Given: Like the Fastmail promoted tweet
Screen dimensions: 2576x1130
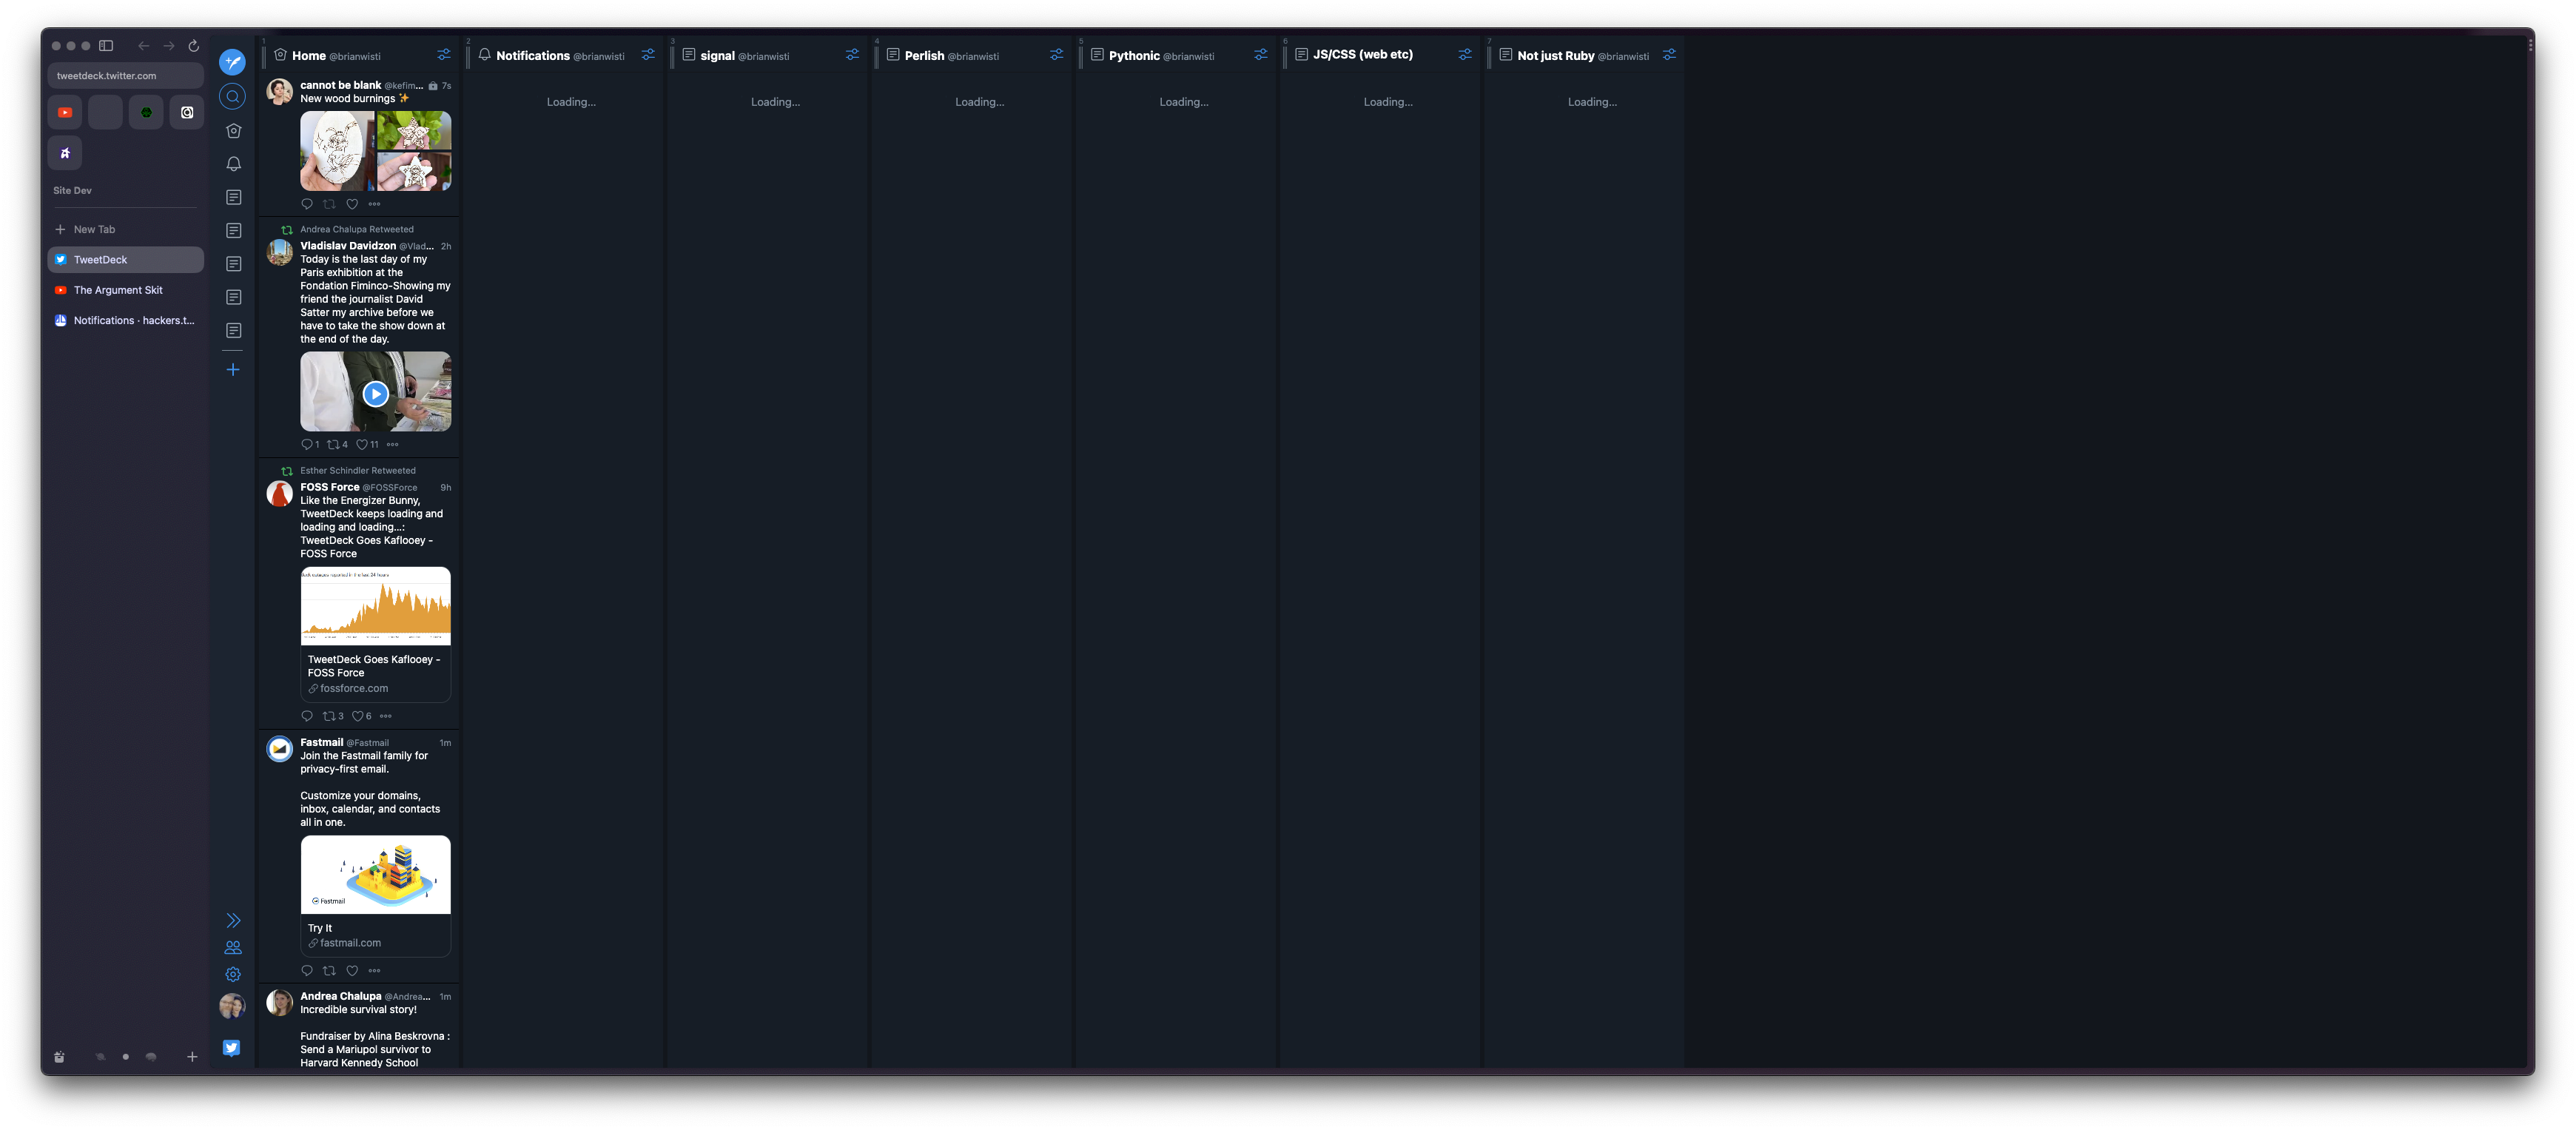Looking at the screenshot, I should click(x=352, y=971).
